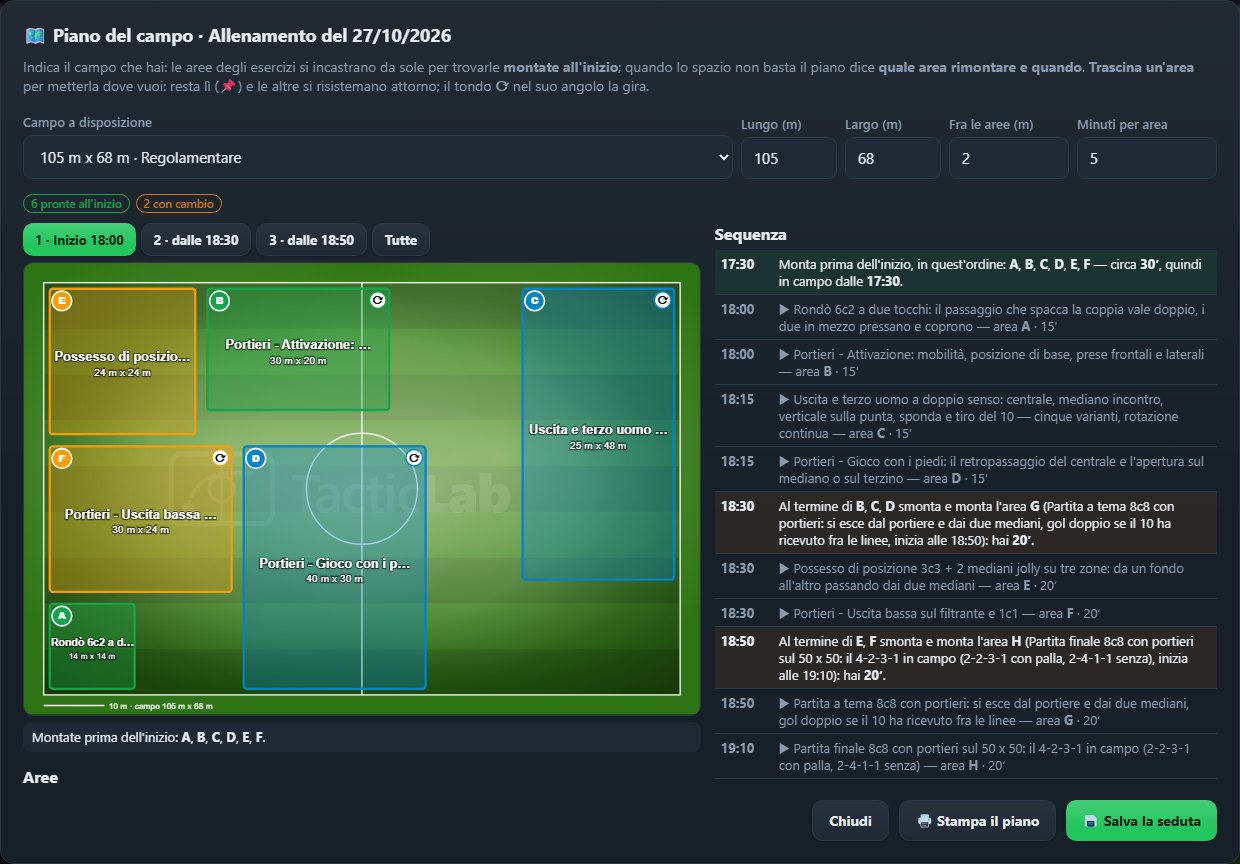Click the '2 con cambio' badge

click(179, 204)
